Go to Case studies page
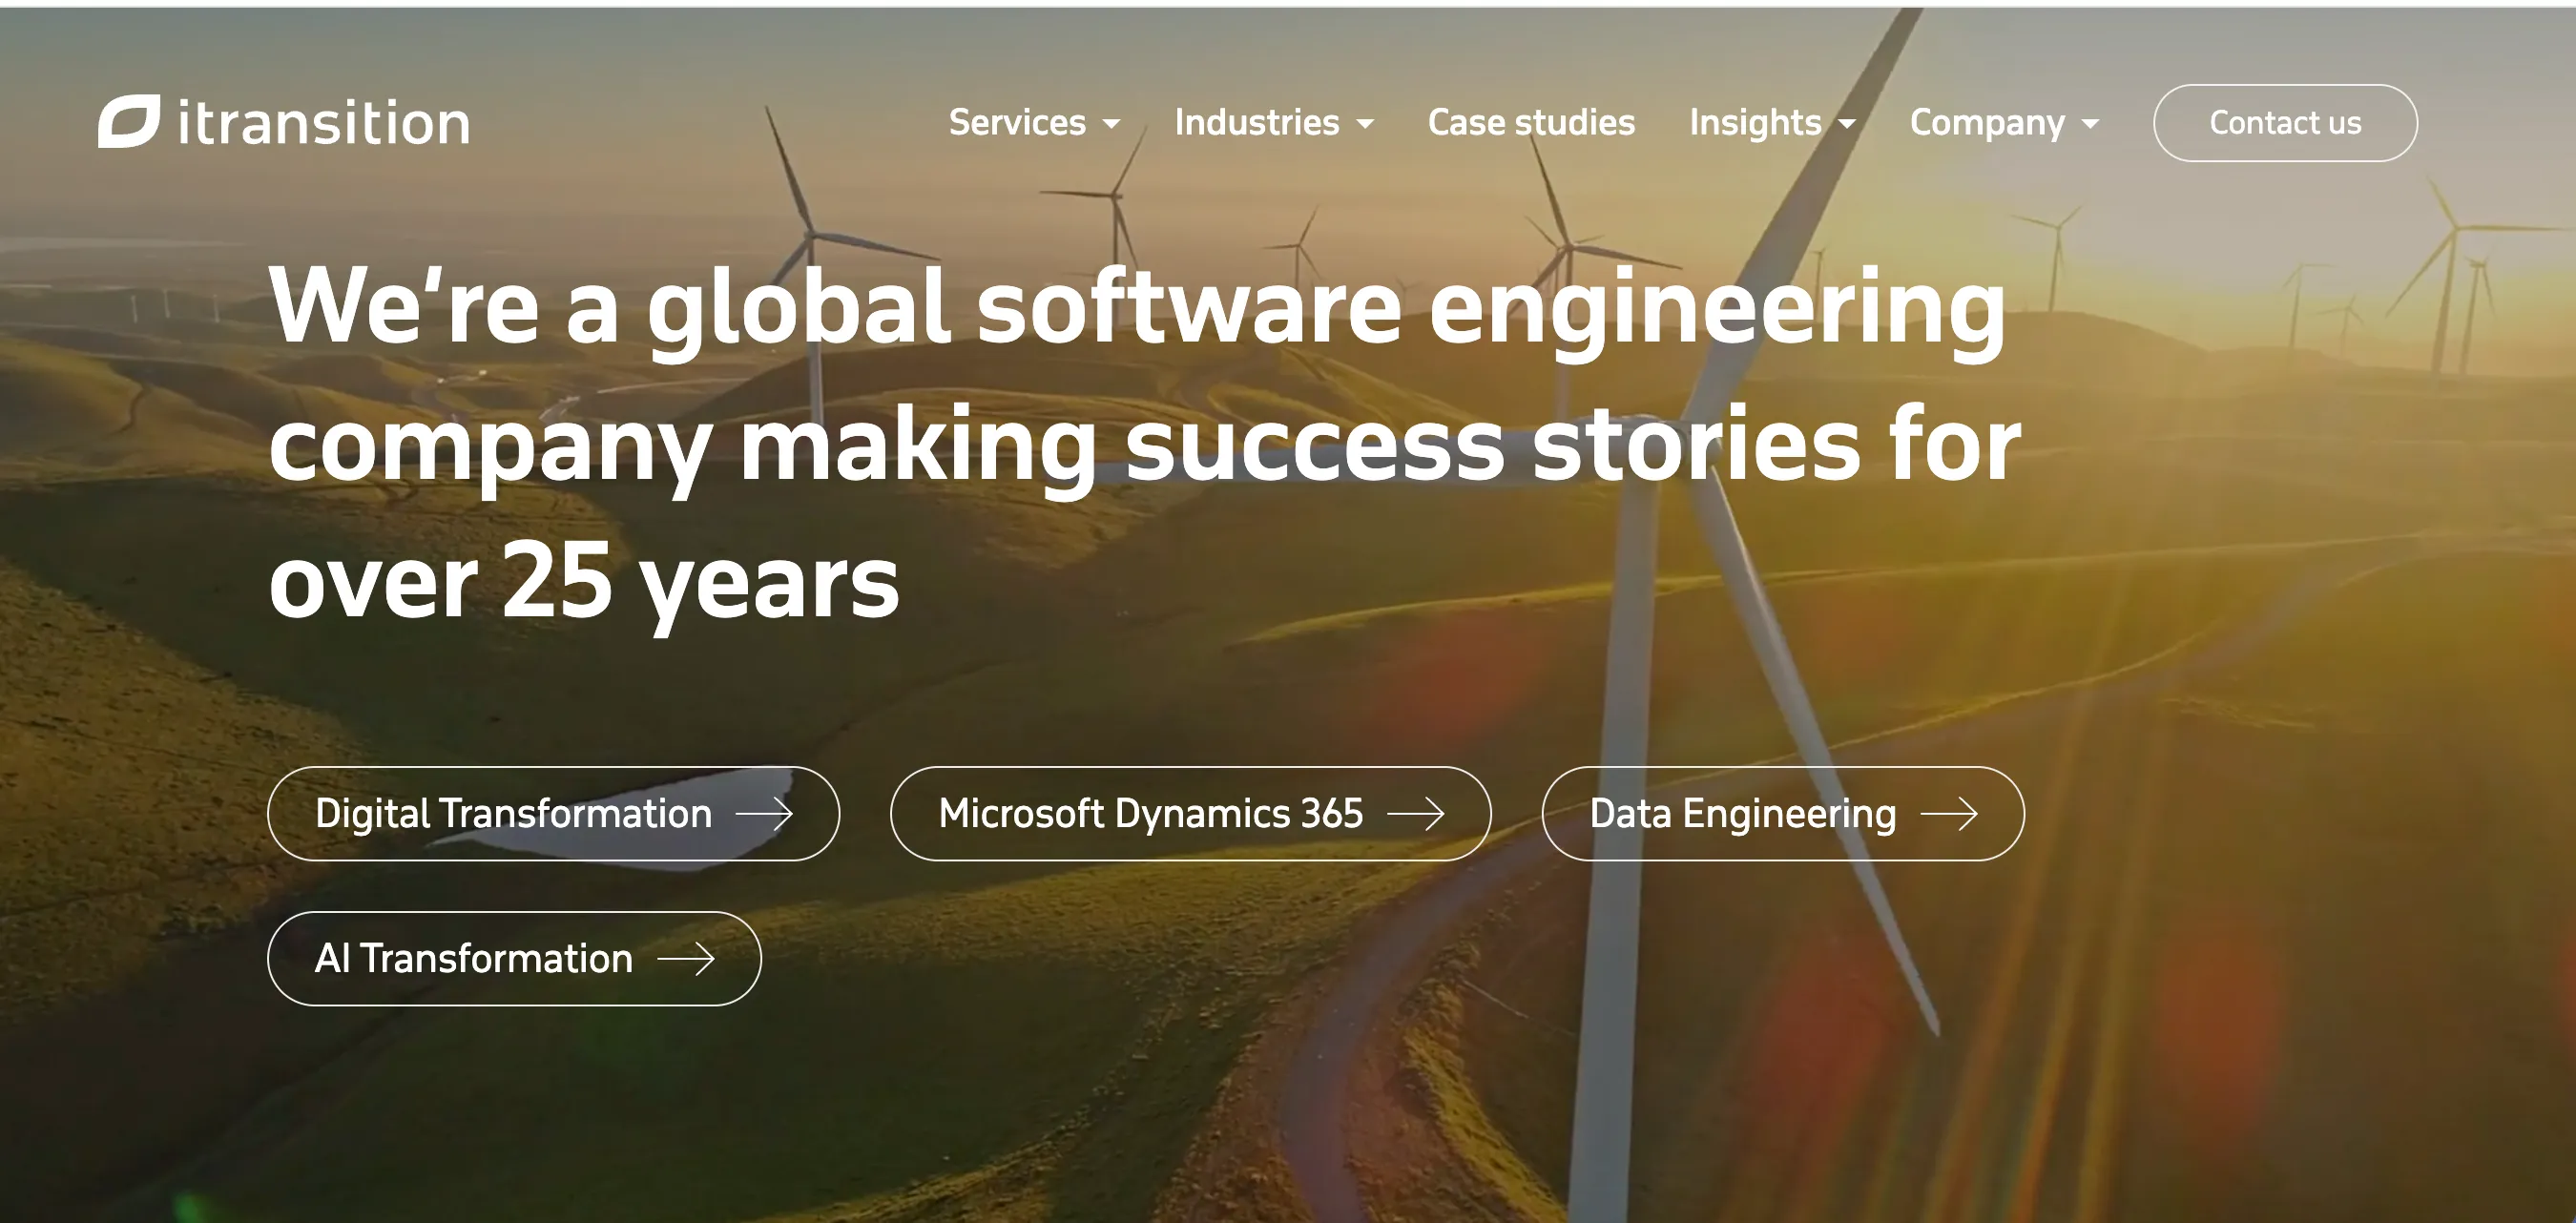Viewport: 2576px width, 1223px height. click(1531, 122)
